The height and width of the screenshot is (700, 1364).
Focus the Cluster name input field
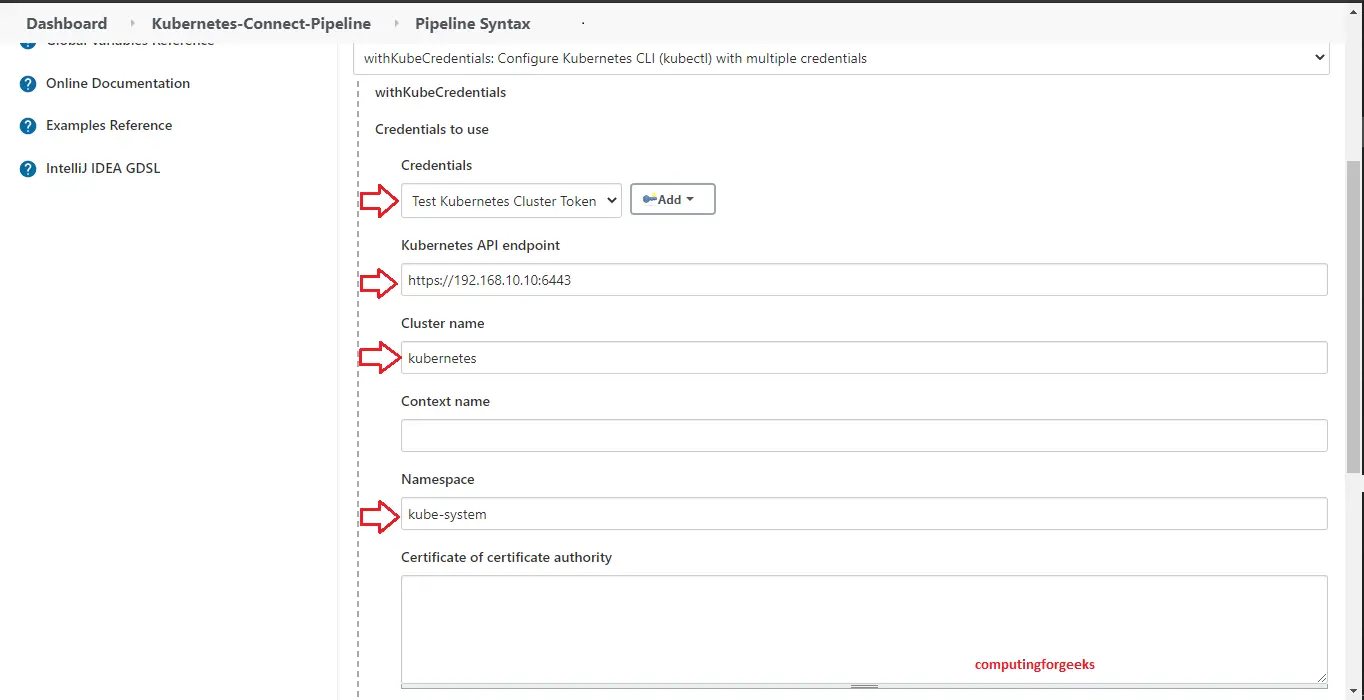[x=863, y=358]
